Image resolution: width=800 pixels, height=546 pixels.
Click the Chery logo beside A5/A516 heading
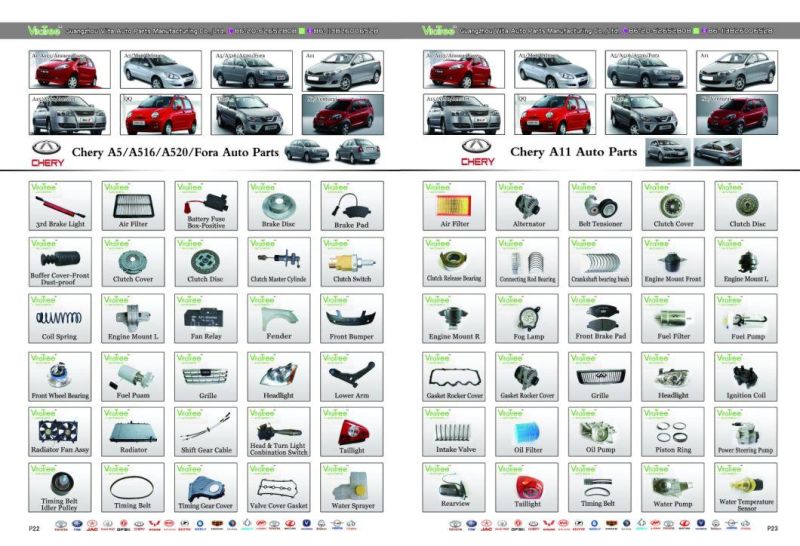pyautogui.click(x=47, y=153)
